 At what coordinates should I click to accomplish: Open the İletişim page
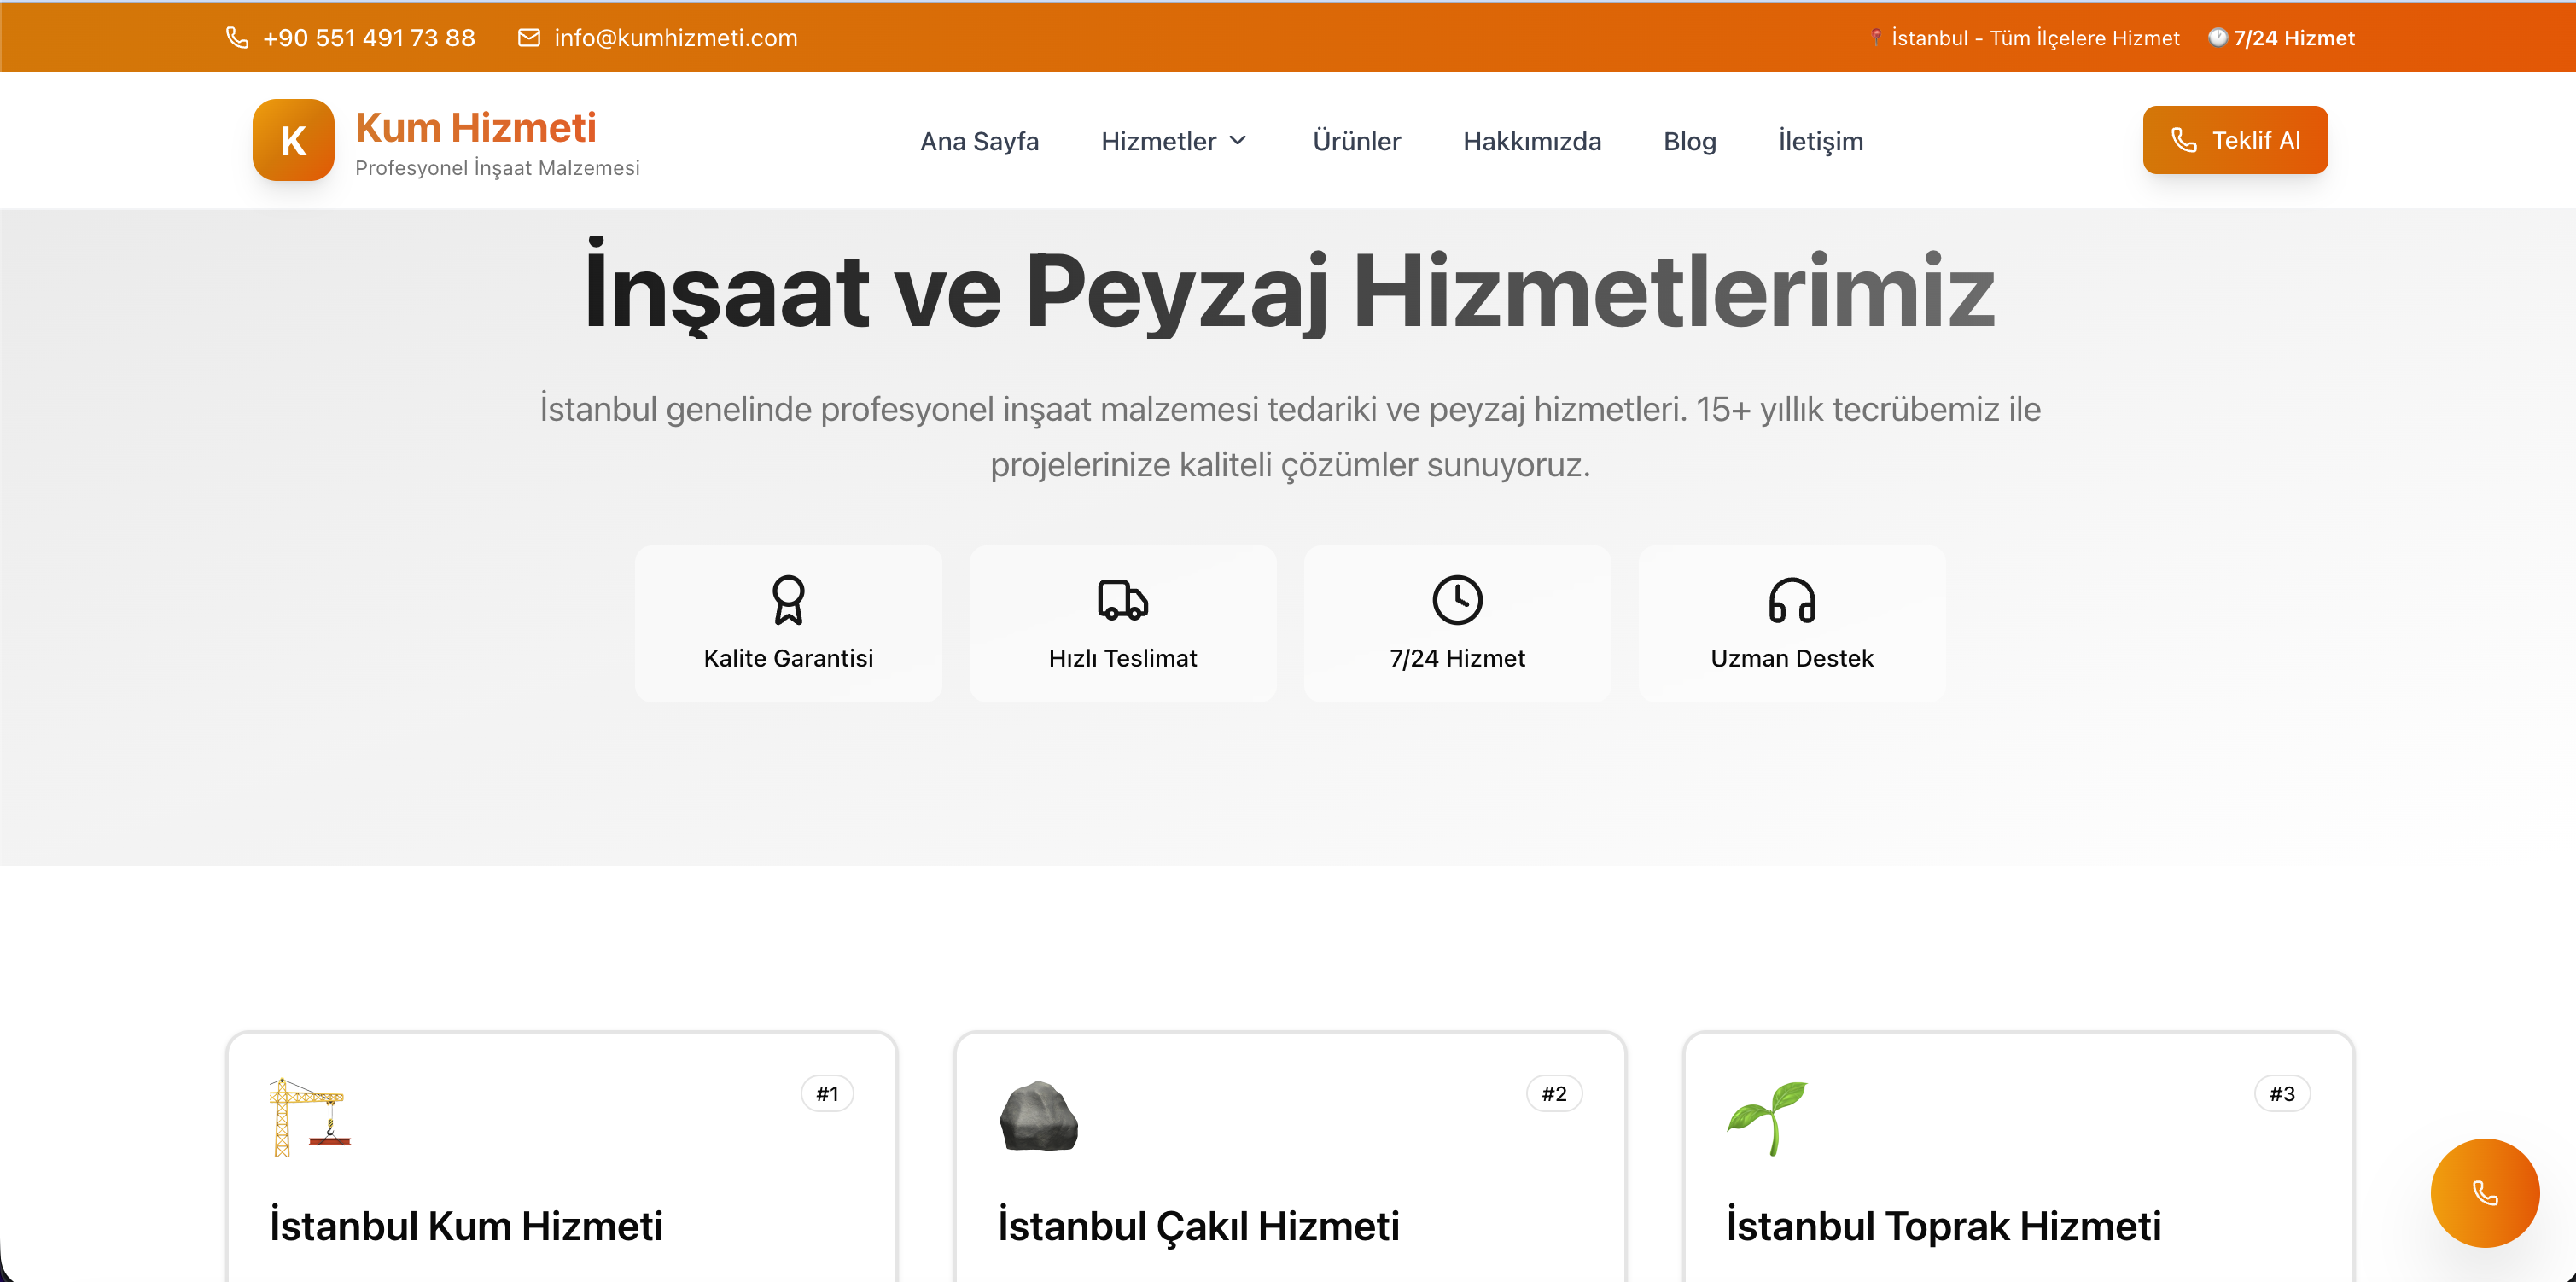click(x=1821, y=141)
